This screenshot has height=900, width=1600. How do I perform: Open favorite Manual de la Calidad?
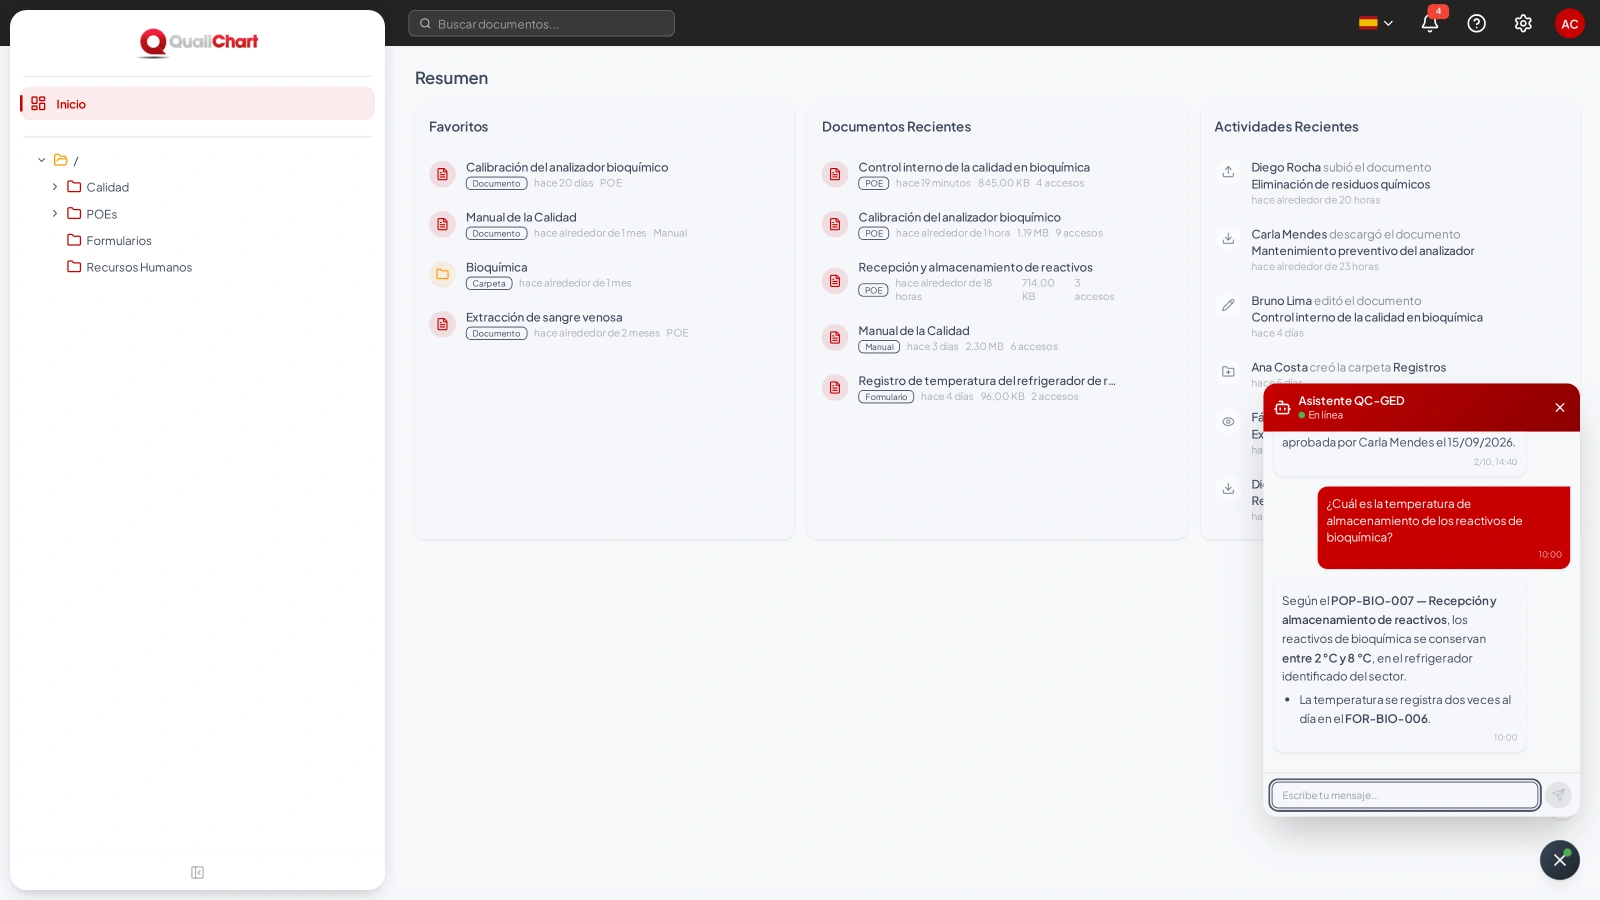[x=521, y=217]
